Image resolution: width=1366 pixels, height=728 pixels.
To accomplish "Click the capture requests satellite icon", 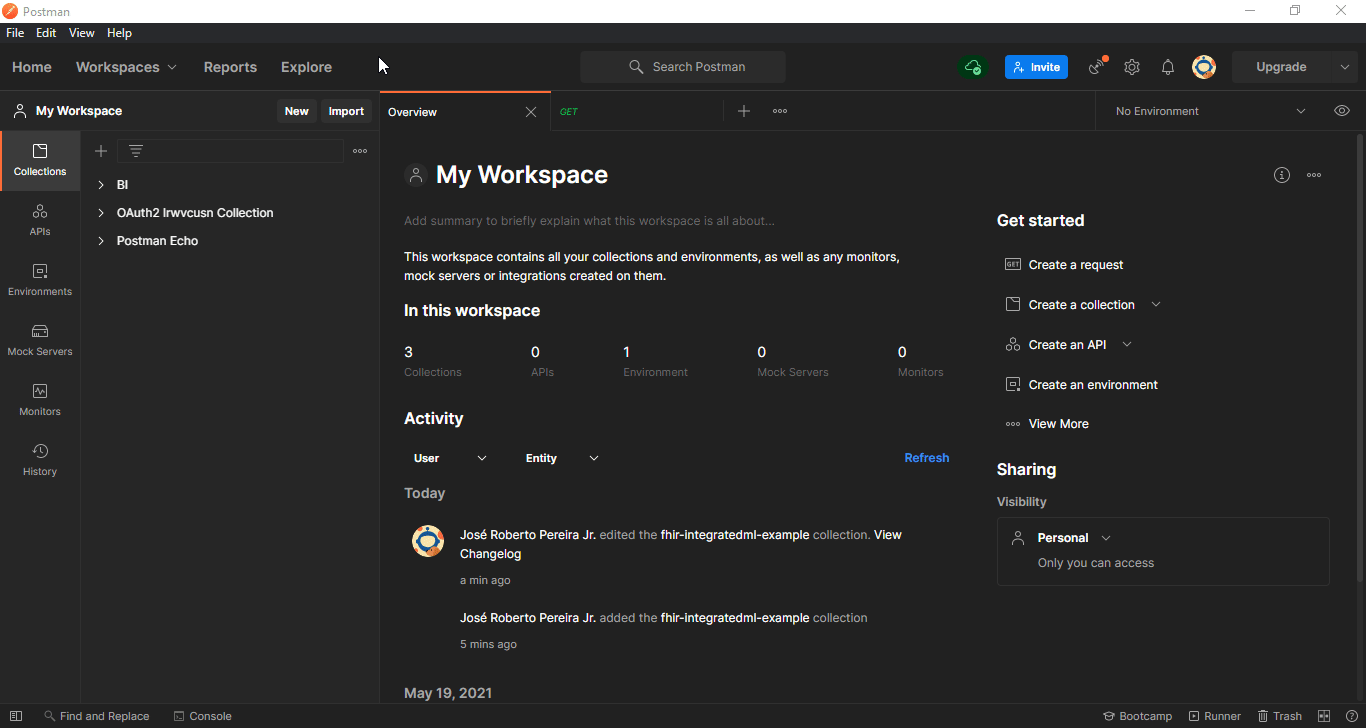I will click(1098, 67).
